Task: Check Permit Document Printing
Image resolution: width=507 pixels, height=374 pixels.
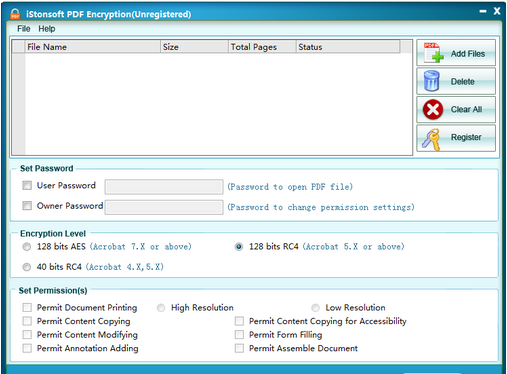Action: 27,307
